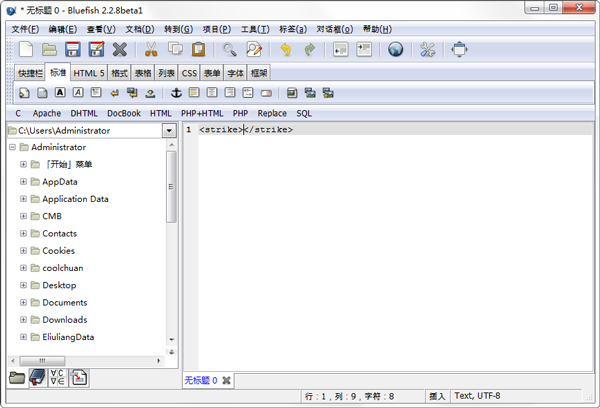
Task: Close the document with the gray X icon
Action: pos(120,49)
